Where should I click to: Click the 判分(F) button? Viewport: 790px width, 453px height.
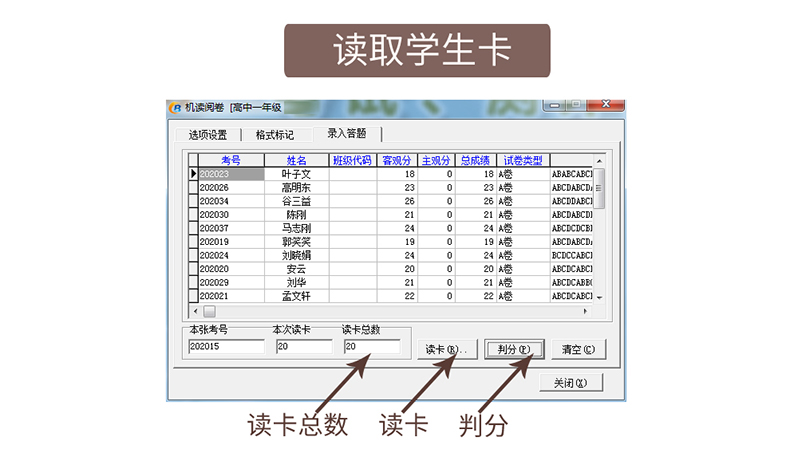pyautogui.click(x=513, y=350)
